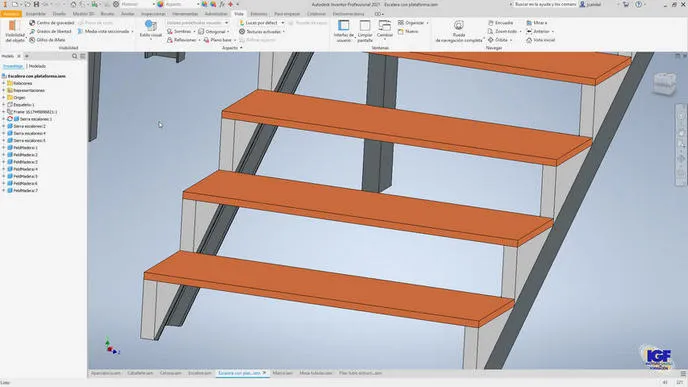
Task: Switch to the Herramientas tab
Action: click(185, 14)
